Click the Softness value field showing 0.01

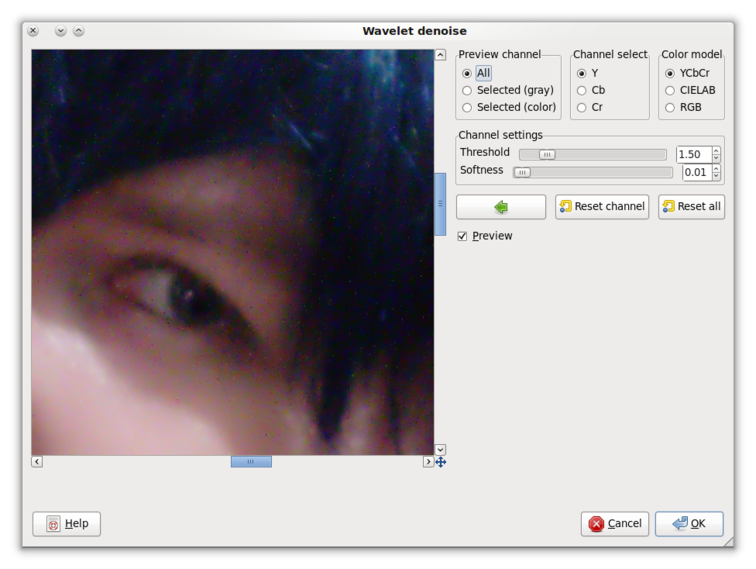[697, 172]
